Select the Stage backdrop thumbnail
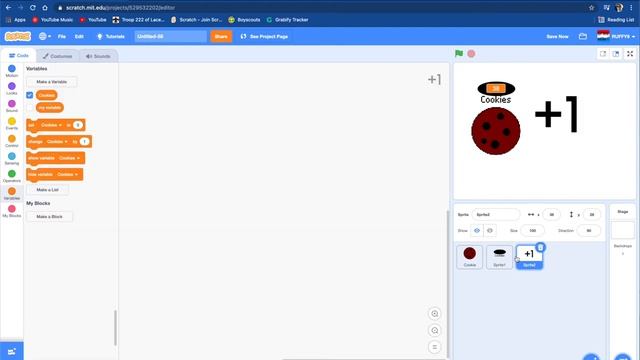This screenshot has width=640, height=360. (622, 231)
